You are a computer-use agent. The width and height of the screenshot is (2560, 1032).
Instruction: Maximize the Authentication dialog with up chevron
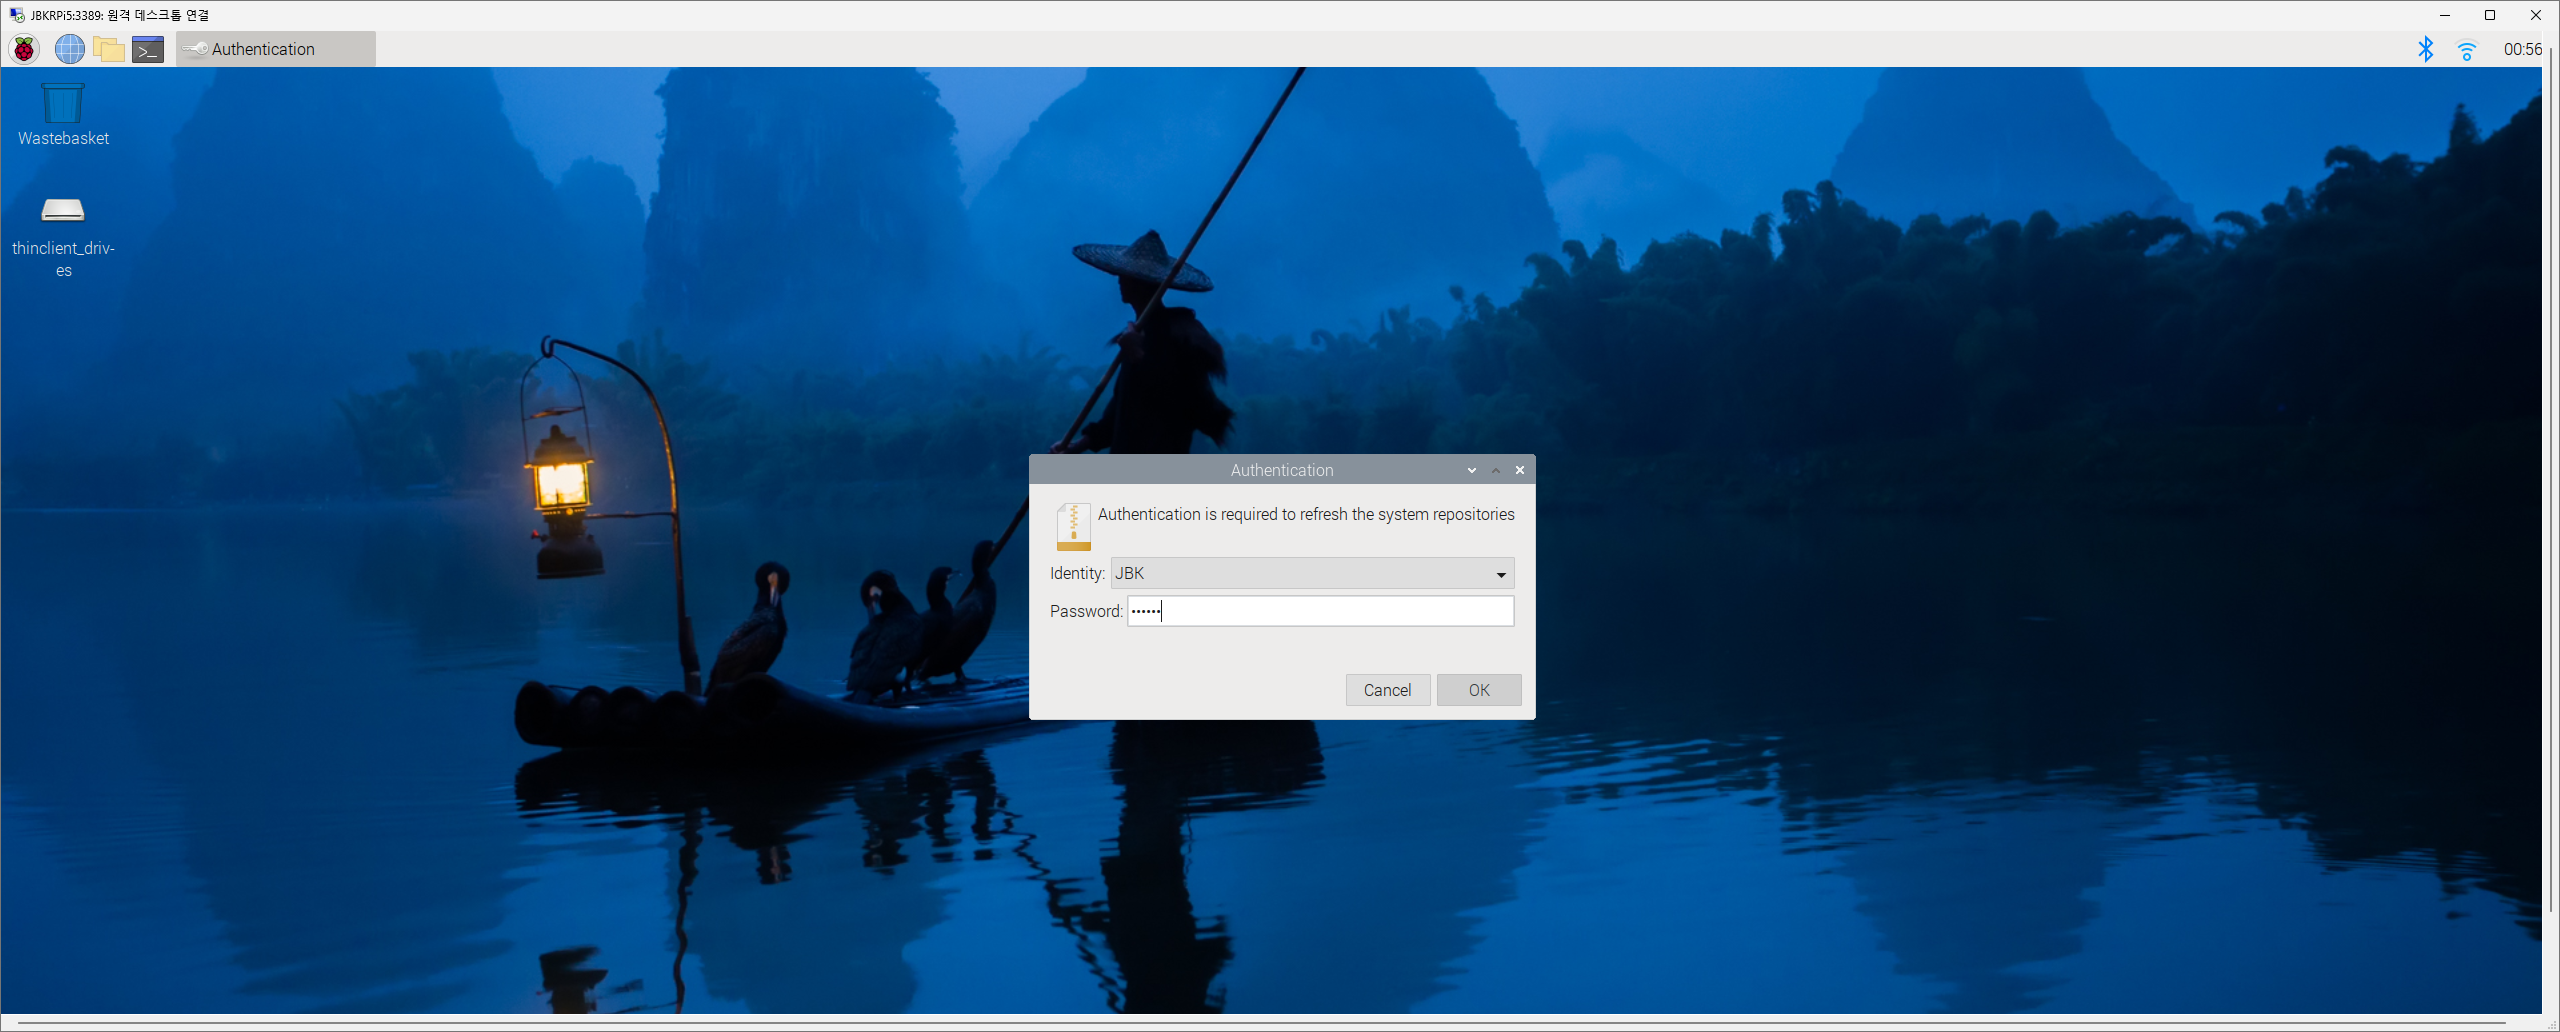(1495, 470)
